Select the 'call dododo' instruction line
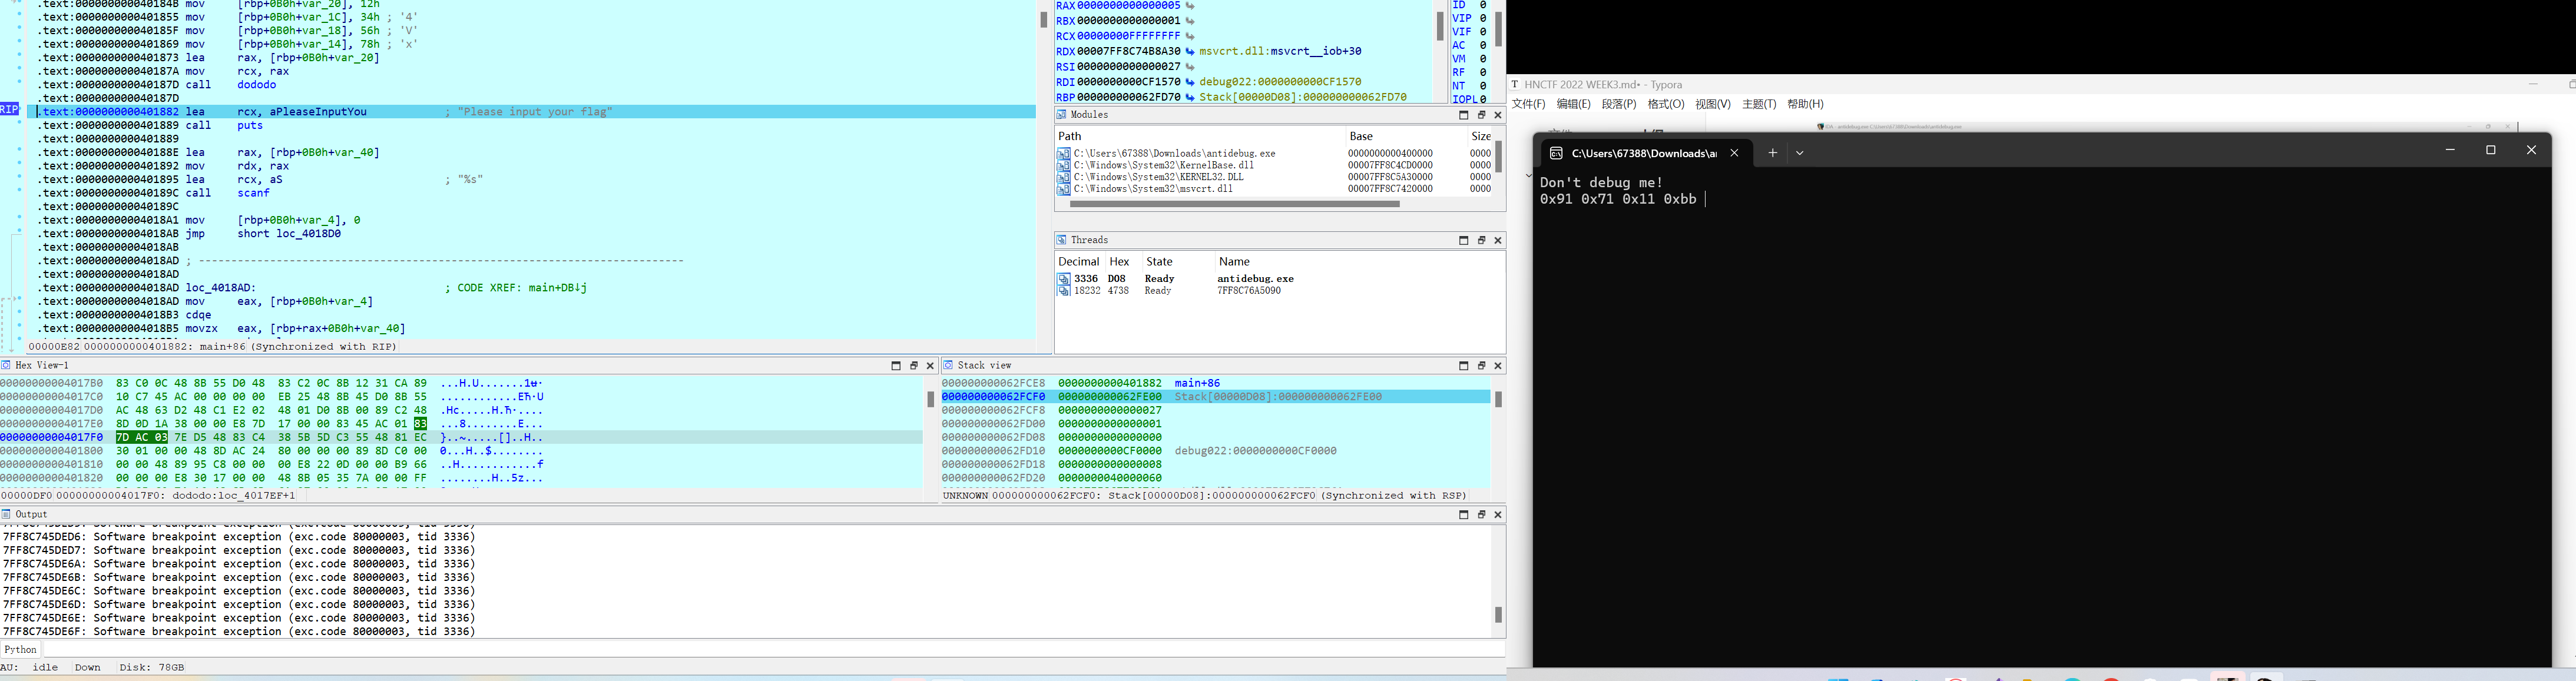 (256, 85)
